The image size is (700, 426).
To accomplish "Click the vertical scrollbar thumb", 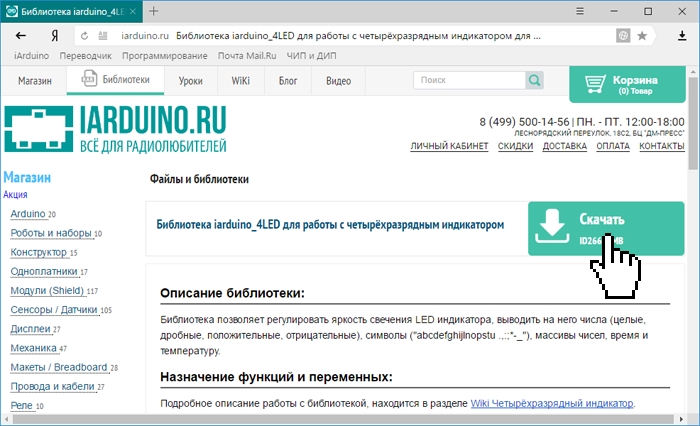I will pyautogui.click(x=693, y=123).
